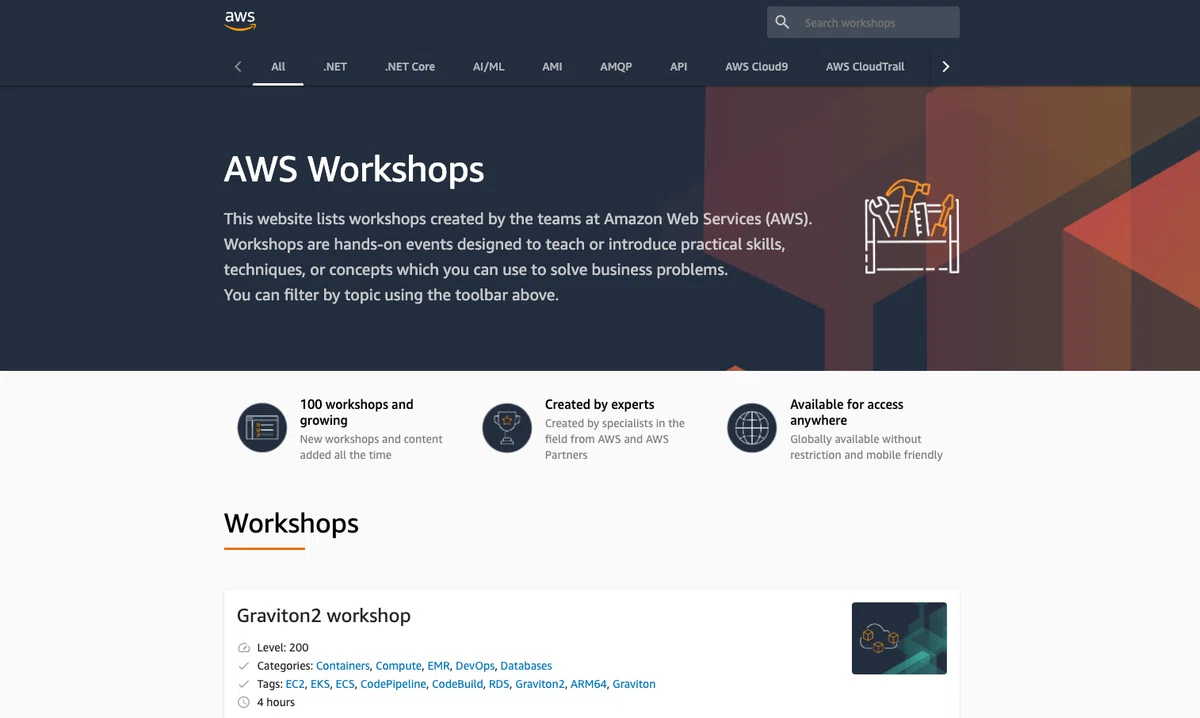The height and width of the screenshot is (718, 1200).
Task: Open the Databases category link
Action: click(526, 666)
